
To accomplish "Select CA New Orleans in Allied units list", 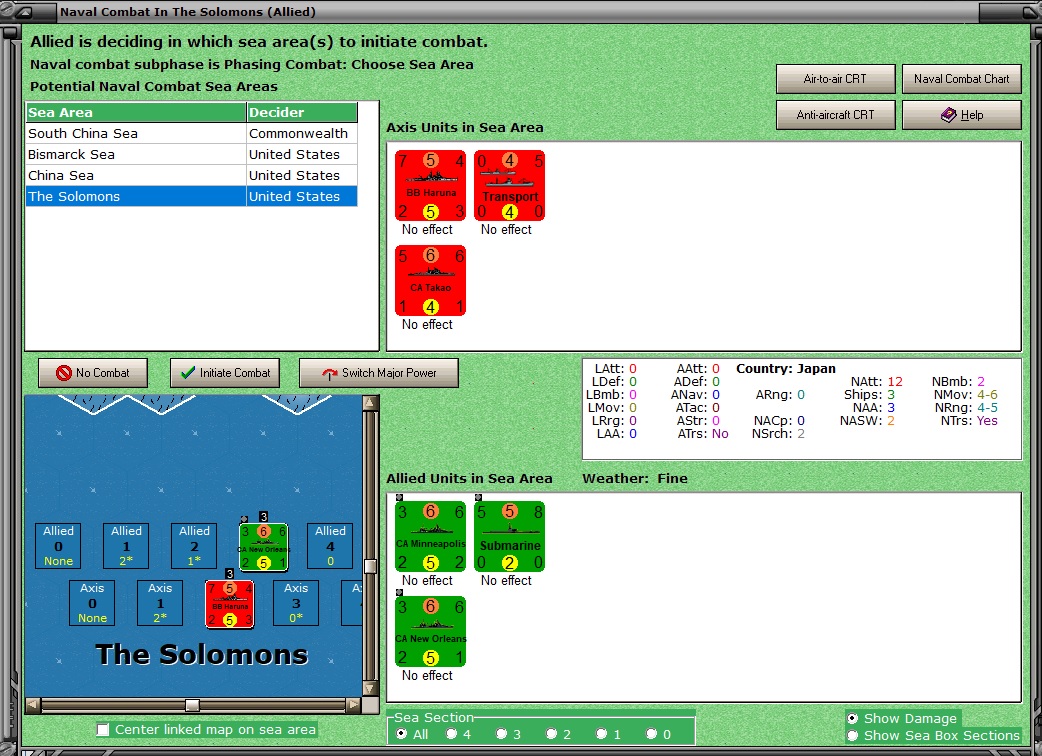I will click(x=430, y=631).
